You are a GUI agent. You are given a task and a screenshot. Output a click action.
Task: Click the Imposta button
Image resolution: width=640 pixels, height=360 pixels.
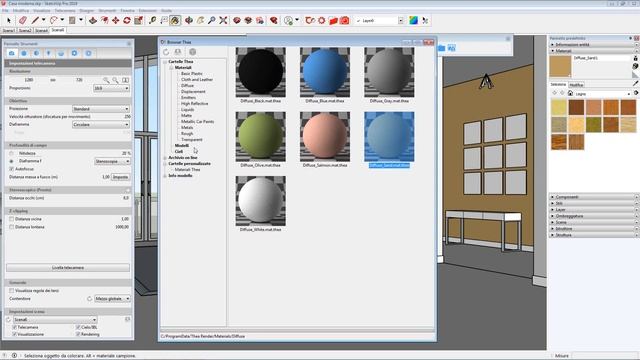(120, 177)
